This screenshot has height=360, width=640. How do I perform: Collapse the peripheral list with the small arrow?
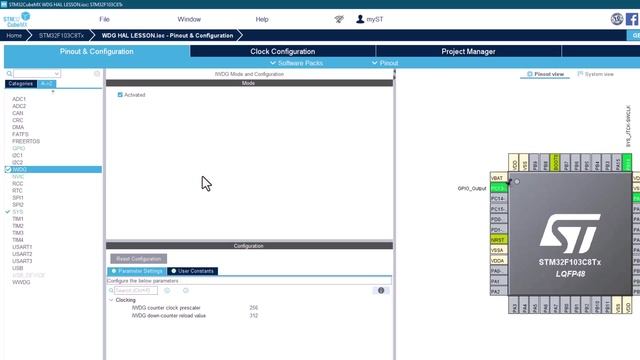click(53, 92)
